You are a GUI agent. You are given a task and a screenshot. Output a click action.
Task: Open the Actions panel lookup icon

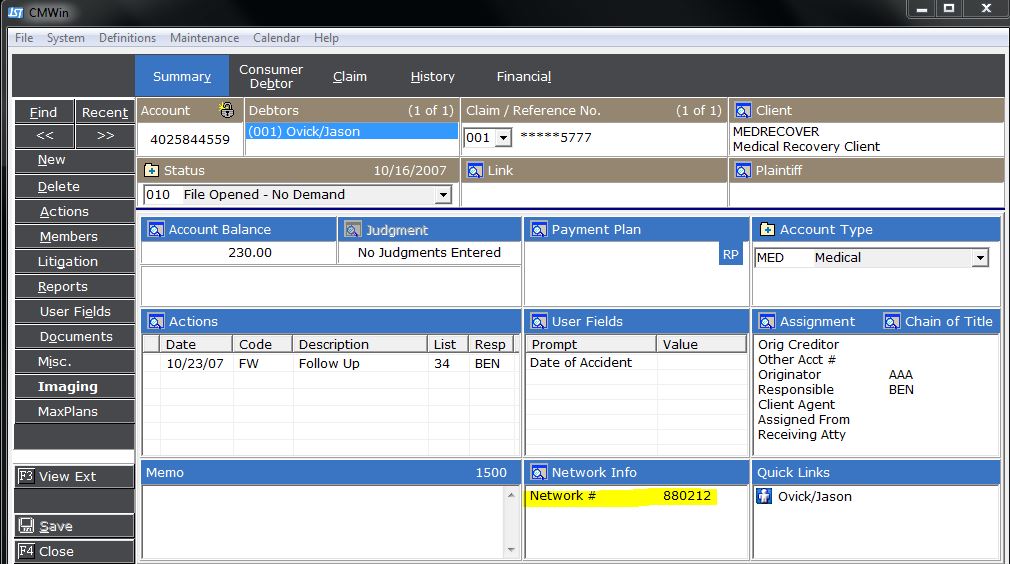(155, 321)
